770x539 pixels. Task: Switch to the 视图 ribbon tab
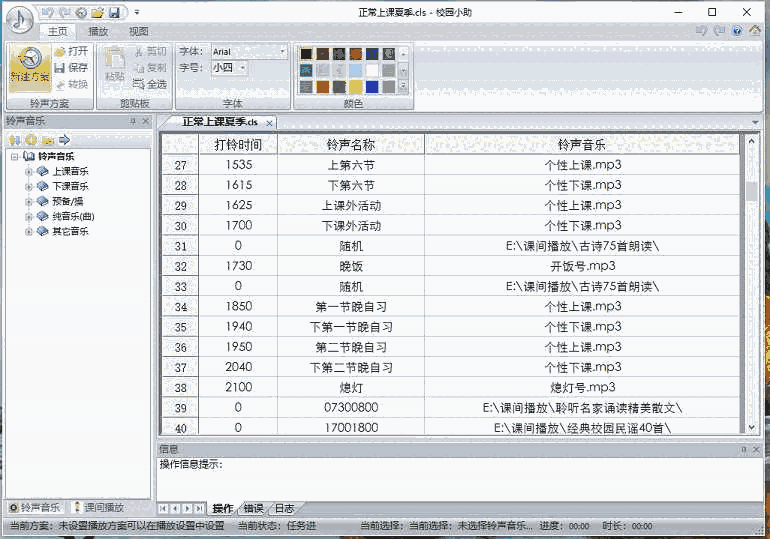[138, 31]
